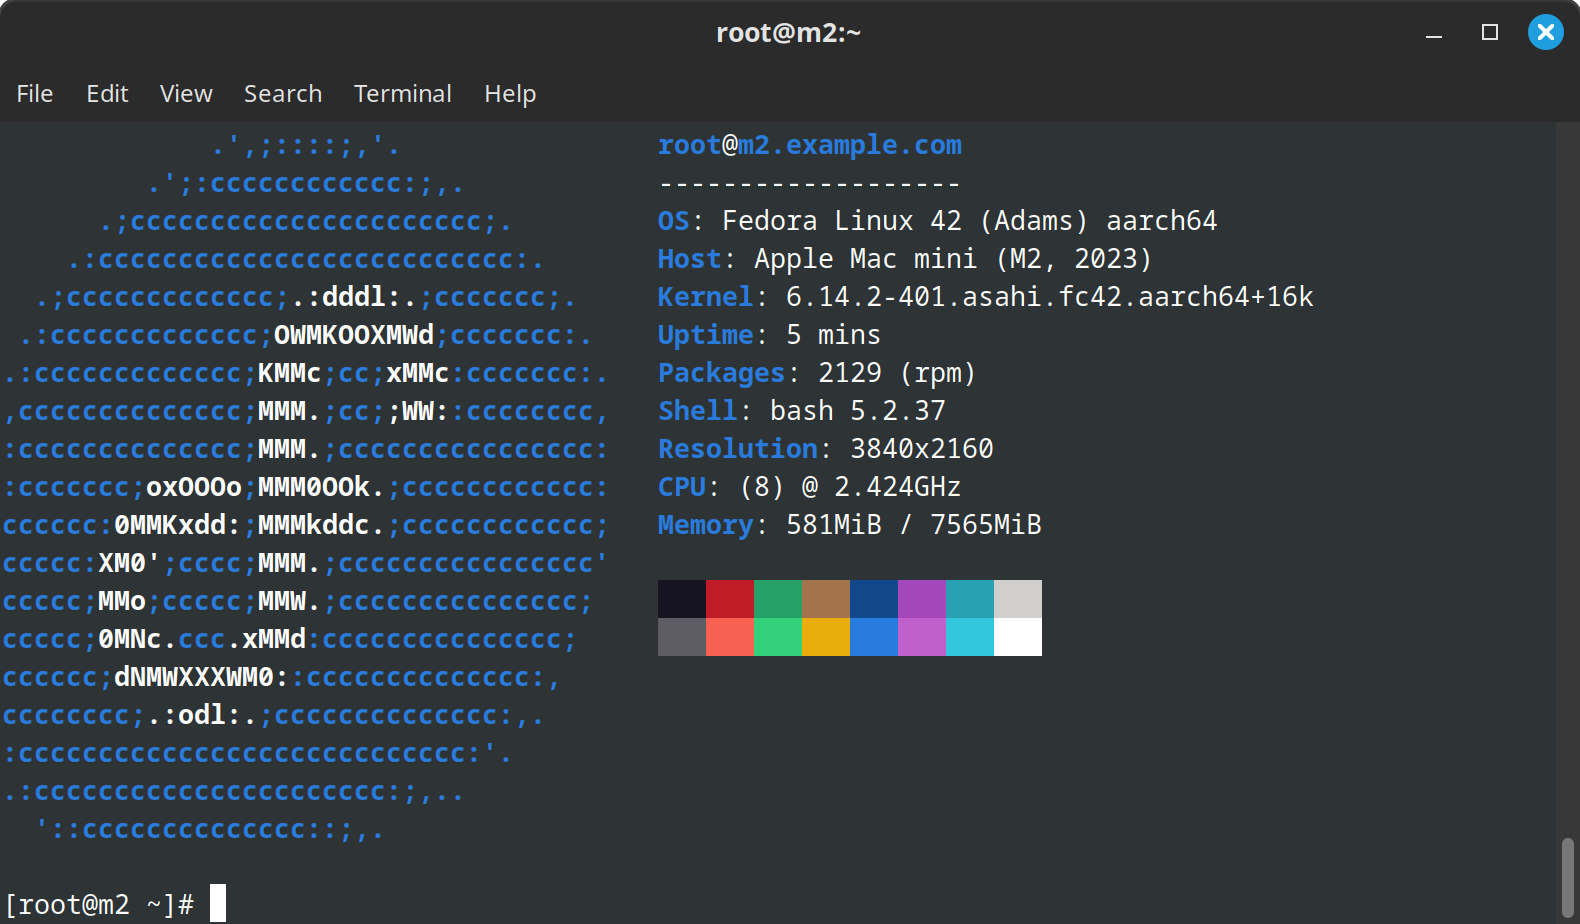The image size is (1580, 924).
Task: Click the bright blue color block in bottom row
Action: (x=874, y=637)
